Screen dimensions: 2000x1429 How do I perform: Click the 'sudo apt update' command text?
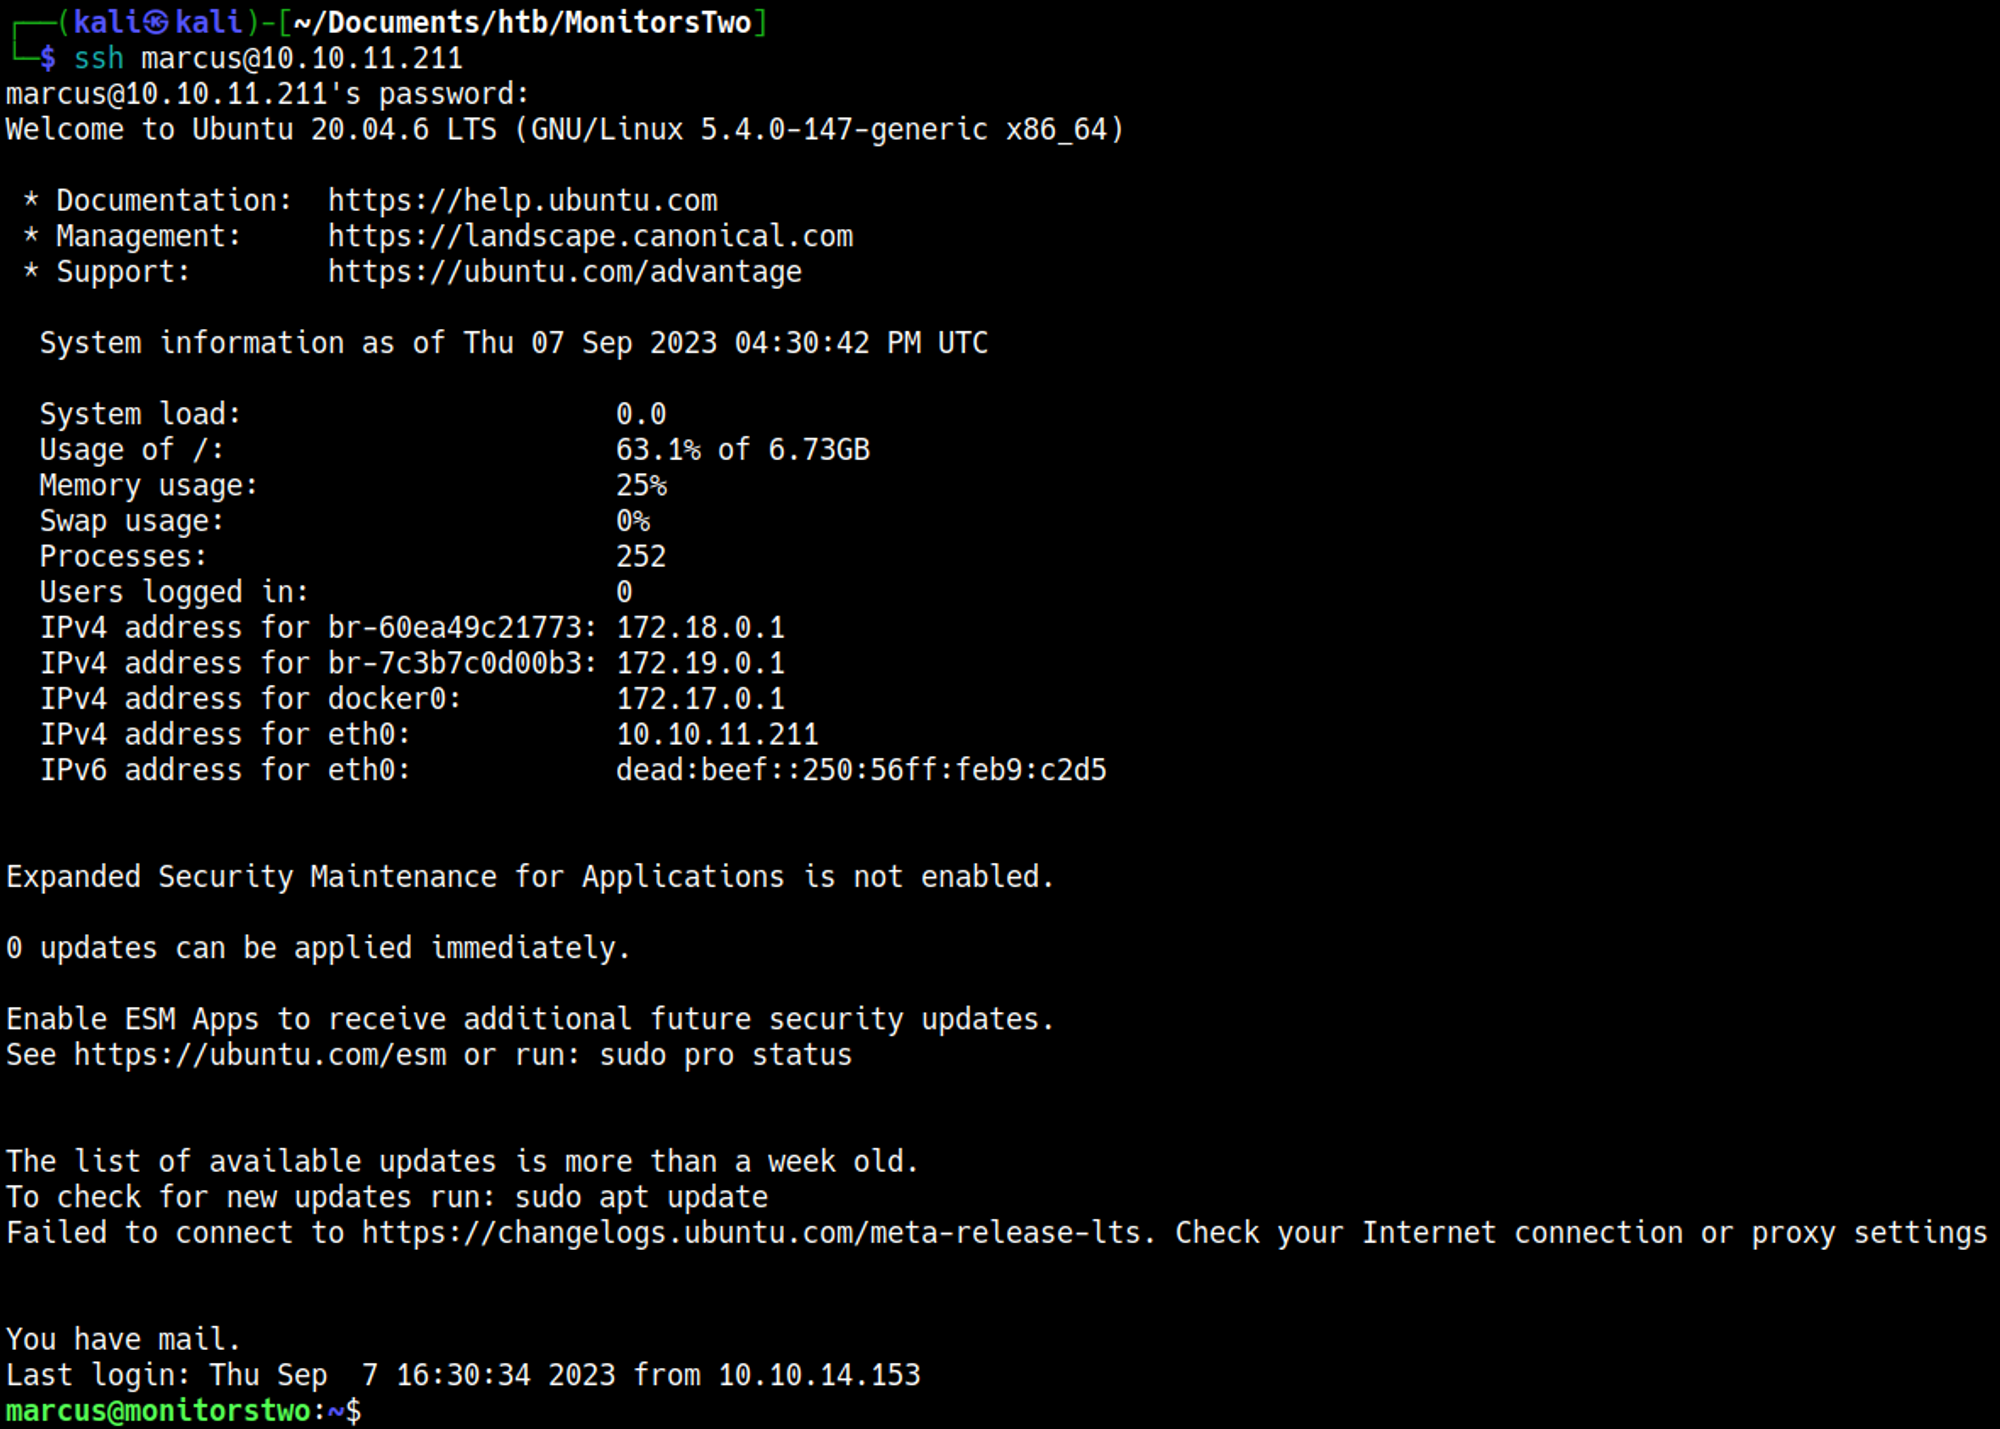click(x=641, y=1197)
